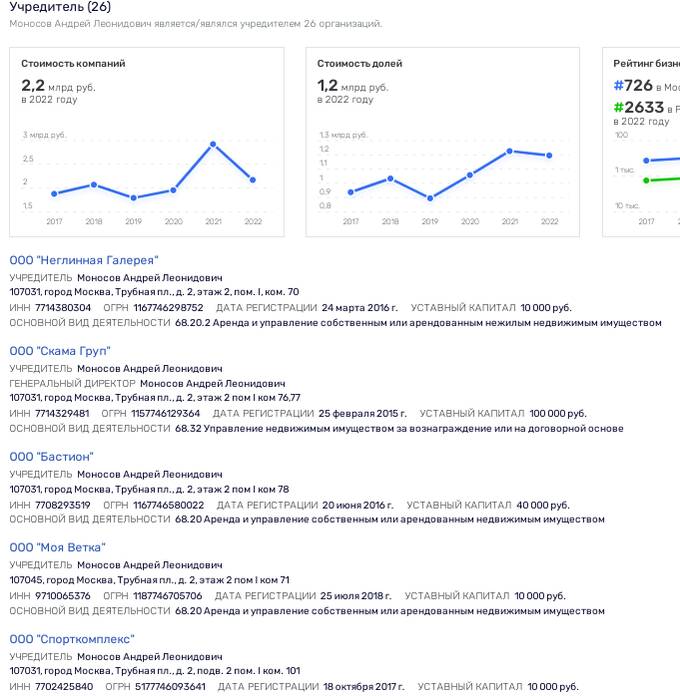Click the Скама Груп general director name
680x696 pixels.
[x=213, y=384]
